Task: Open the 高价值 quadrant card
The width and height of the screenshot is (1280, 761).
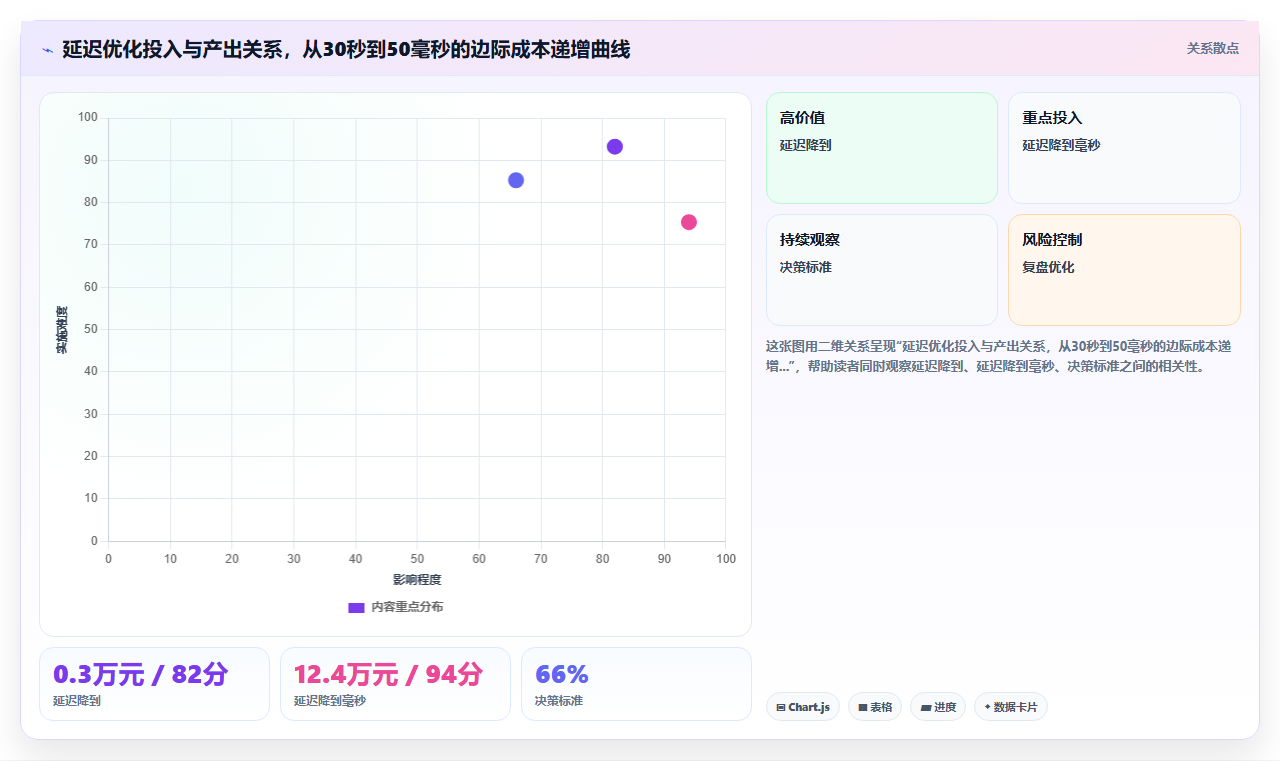Action: click(x=882, y=148)
